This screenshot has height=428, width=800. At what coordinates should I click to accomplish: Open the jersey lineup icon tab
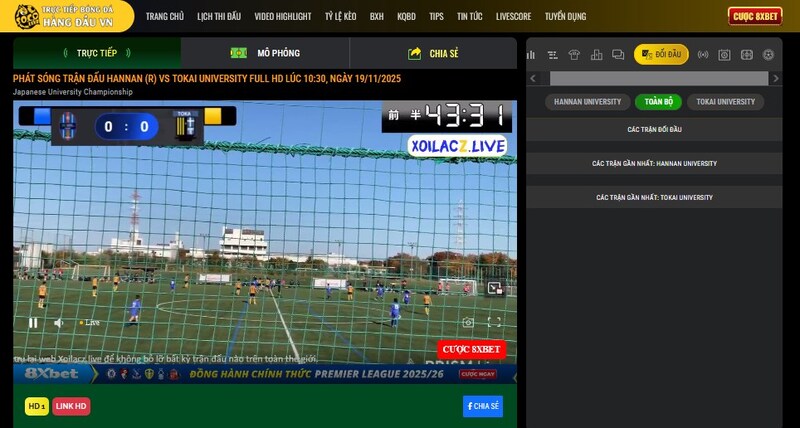574,55
